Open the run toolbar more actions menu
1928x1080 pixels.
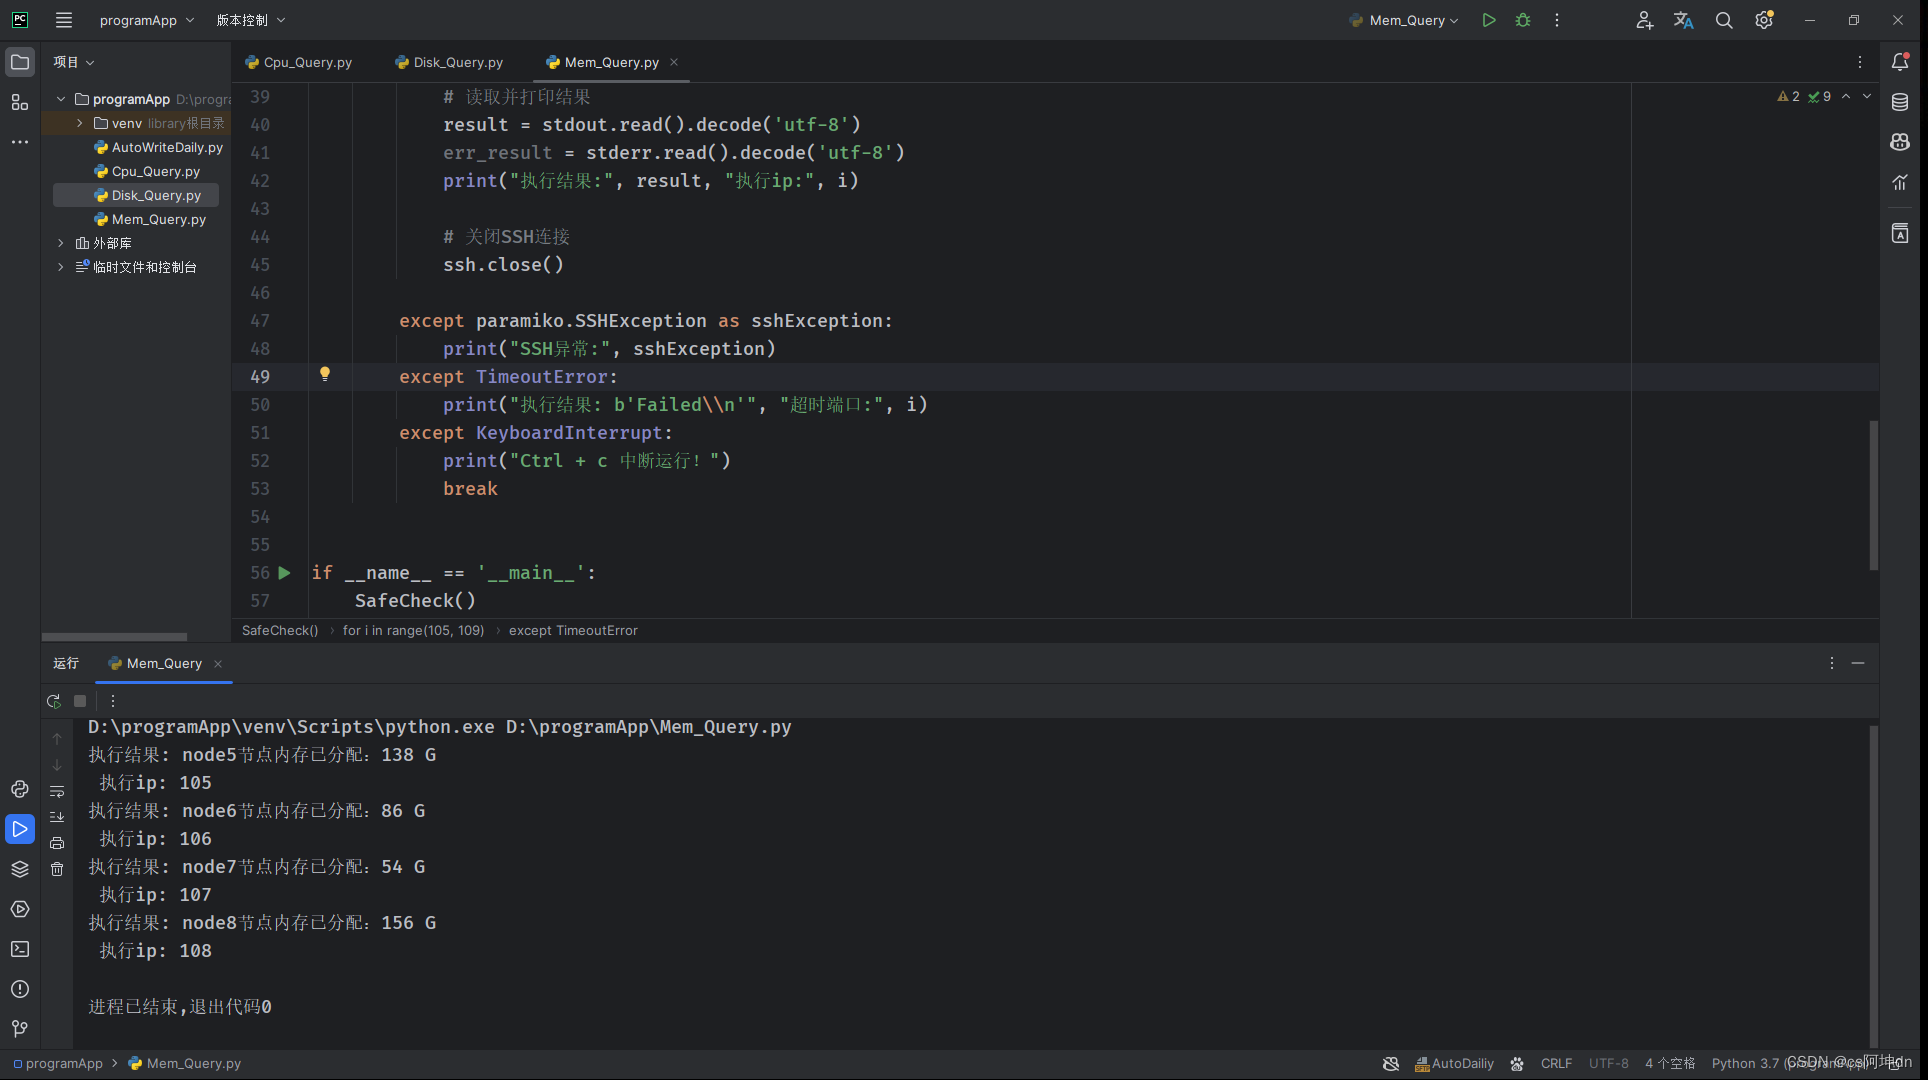point(1557,20)
